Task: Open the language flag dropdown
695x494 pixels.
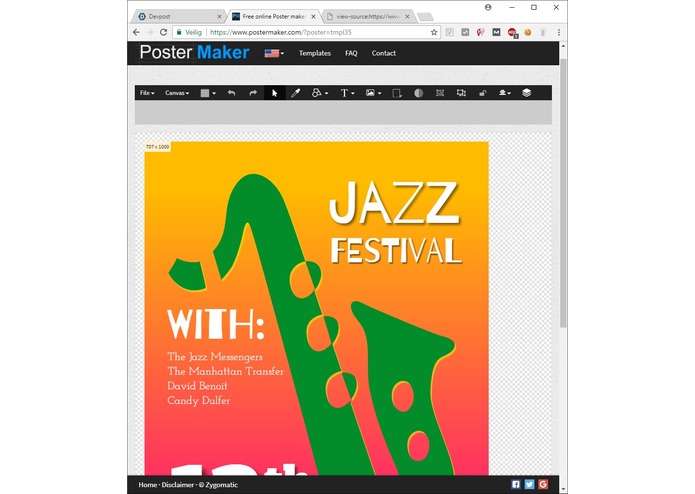Action: [274, 53]
